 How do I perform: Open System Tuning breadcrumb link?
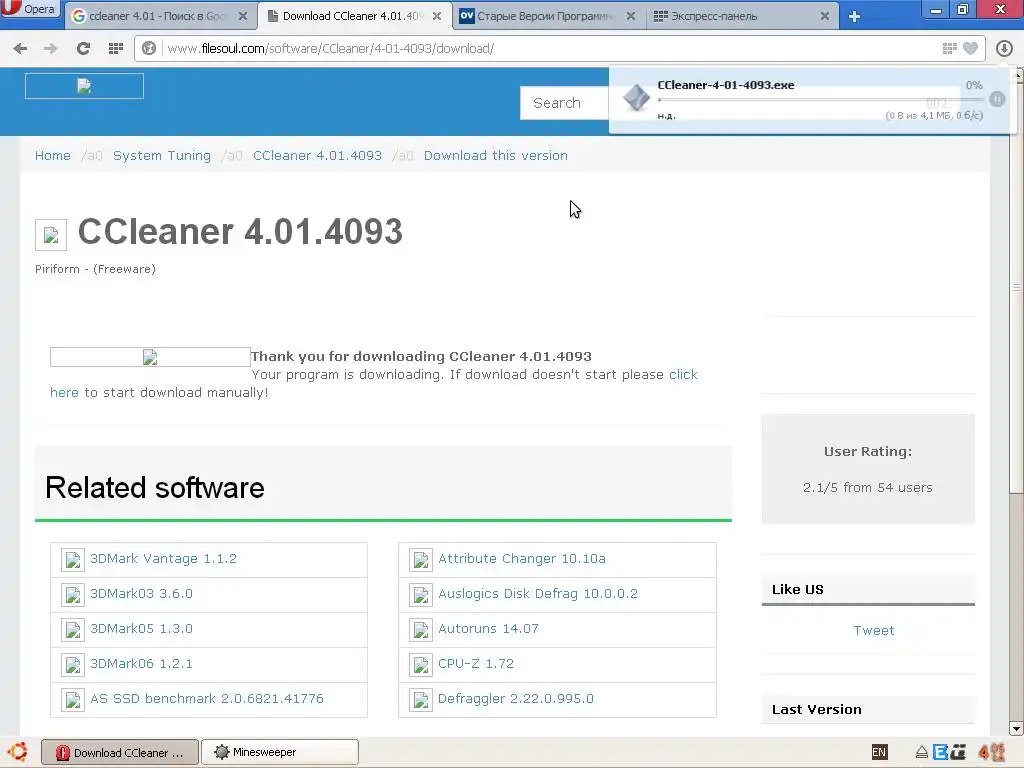click(162, 155)
